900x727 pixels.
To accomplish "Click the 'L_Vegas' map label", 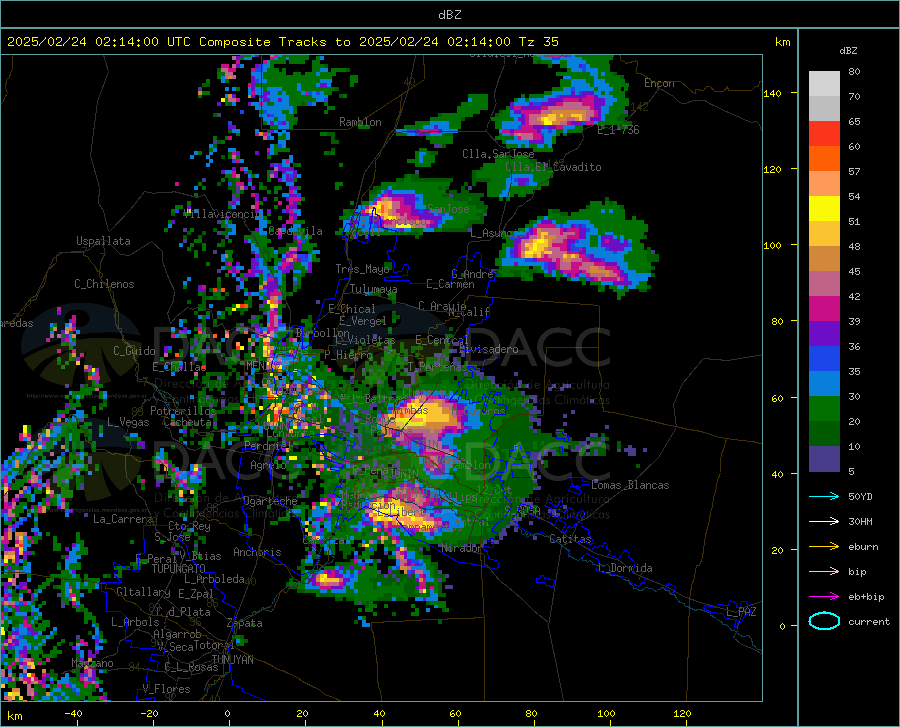I will (x=128, y=422).
